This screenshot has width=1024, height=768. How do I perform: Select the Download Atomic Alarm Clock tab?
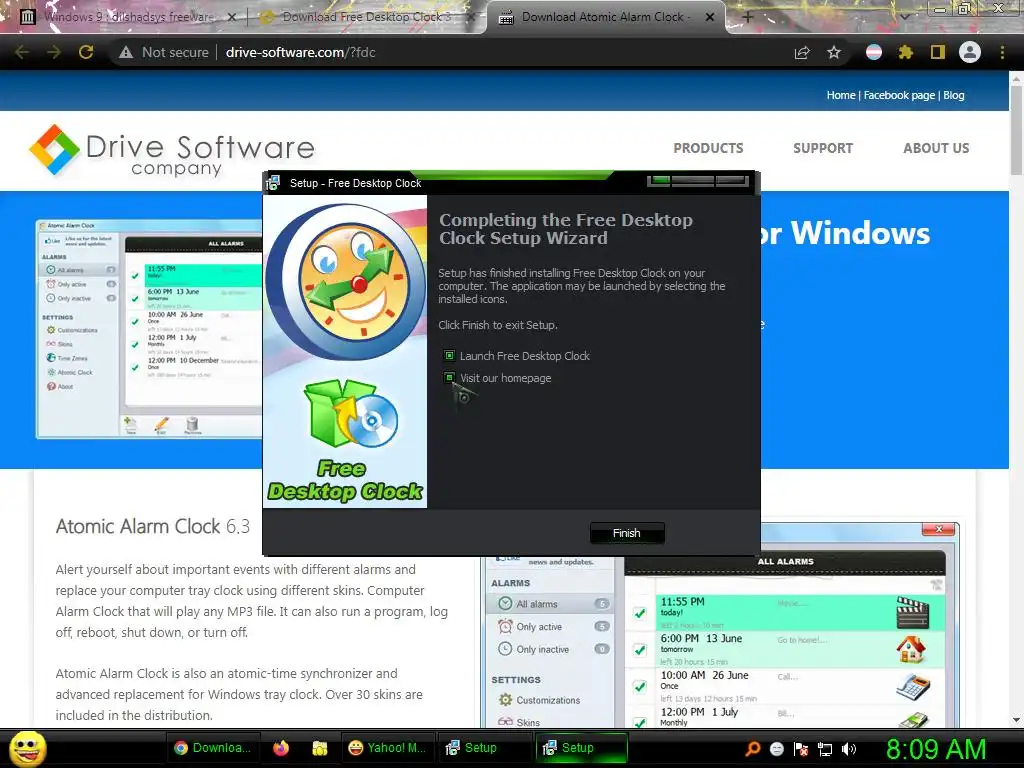[x=604, y=17]
